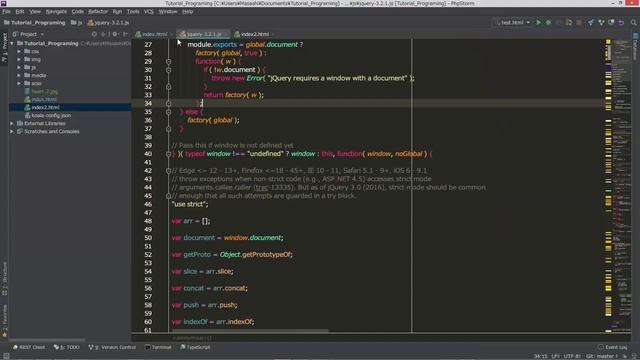Image resolution: width=640 pixels, height=360 pixels.
Task: Toggle comment fold marker on line 42
Action: coord(168,171)
